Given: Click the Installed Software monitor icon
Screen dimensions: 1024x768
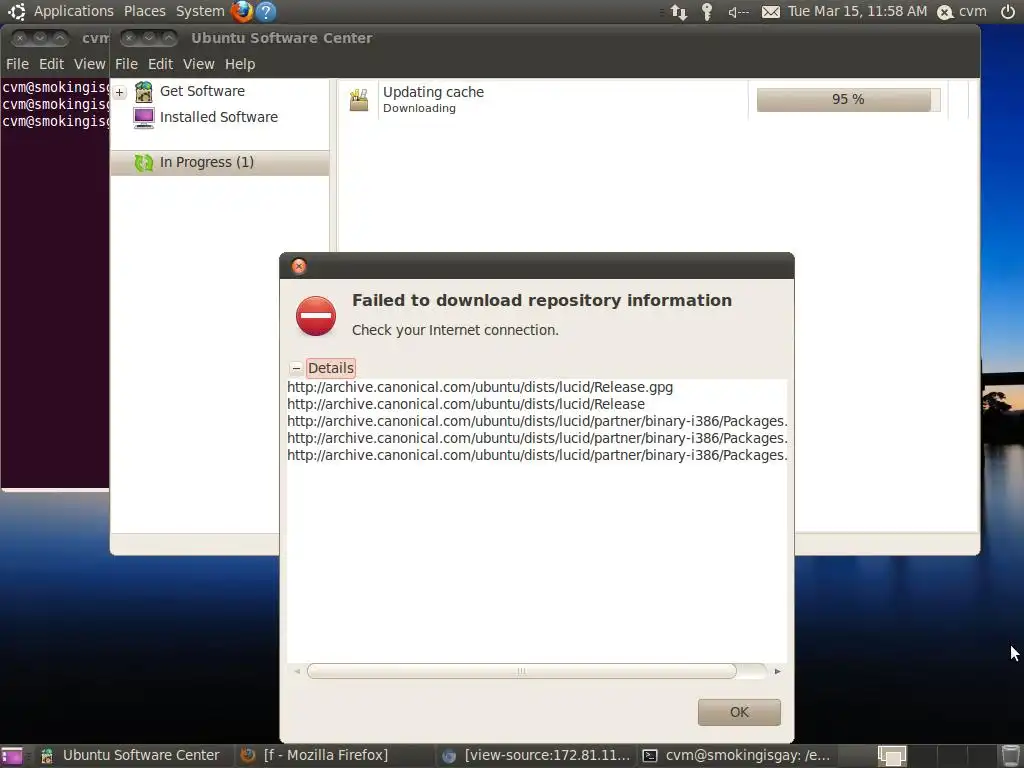Looking at the screenshot, I should pyautogui.click(x=144, y=118).
